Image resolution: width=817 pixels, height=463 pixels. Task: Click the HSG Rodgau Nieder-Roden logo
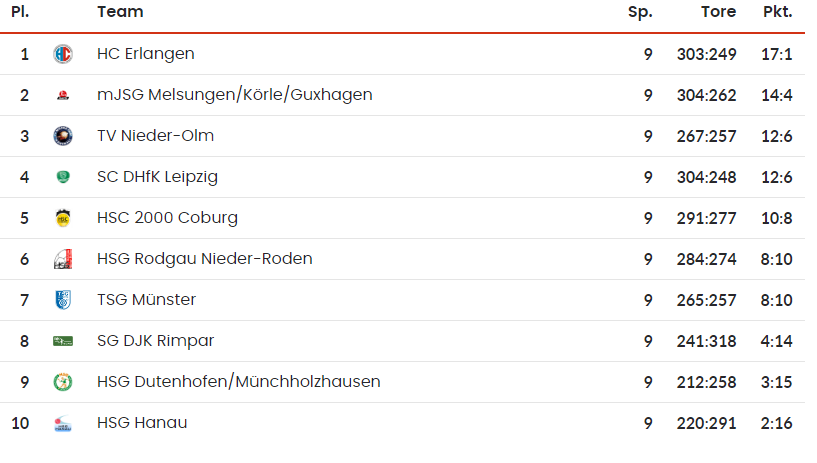point(63,260)
